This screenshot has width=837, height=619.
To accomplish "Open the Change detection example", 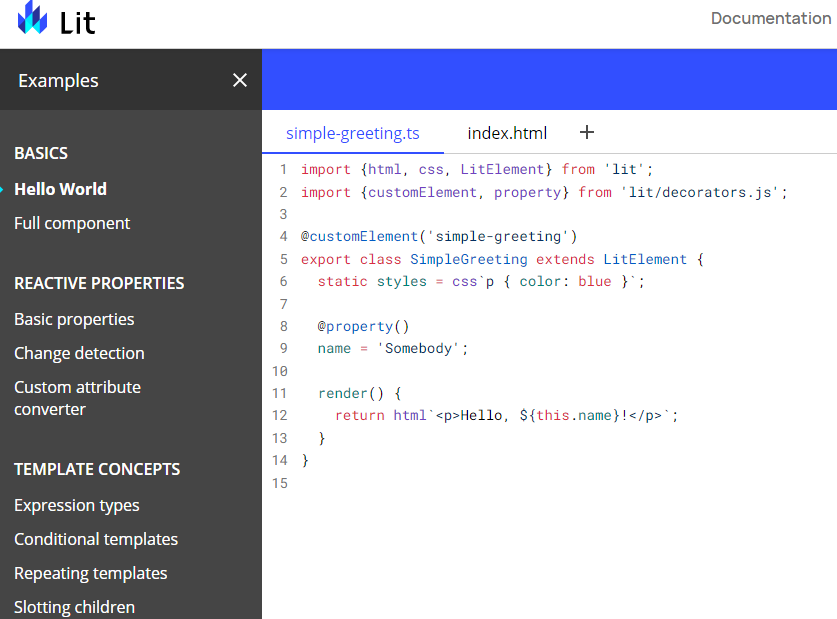I will (x=79, y=353).
